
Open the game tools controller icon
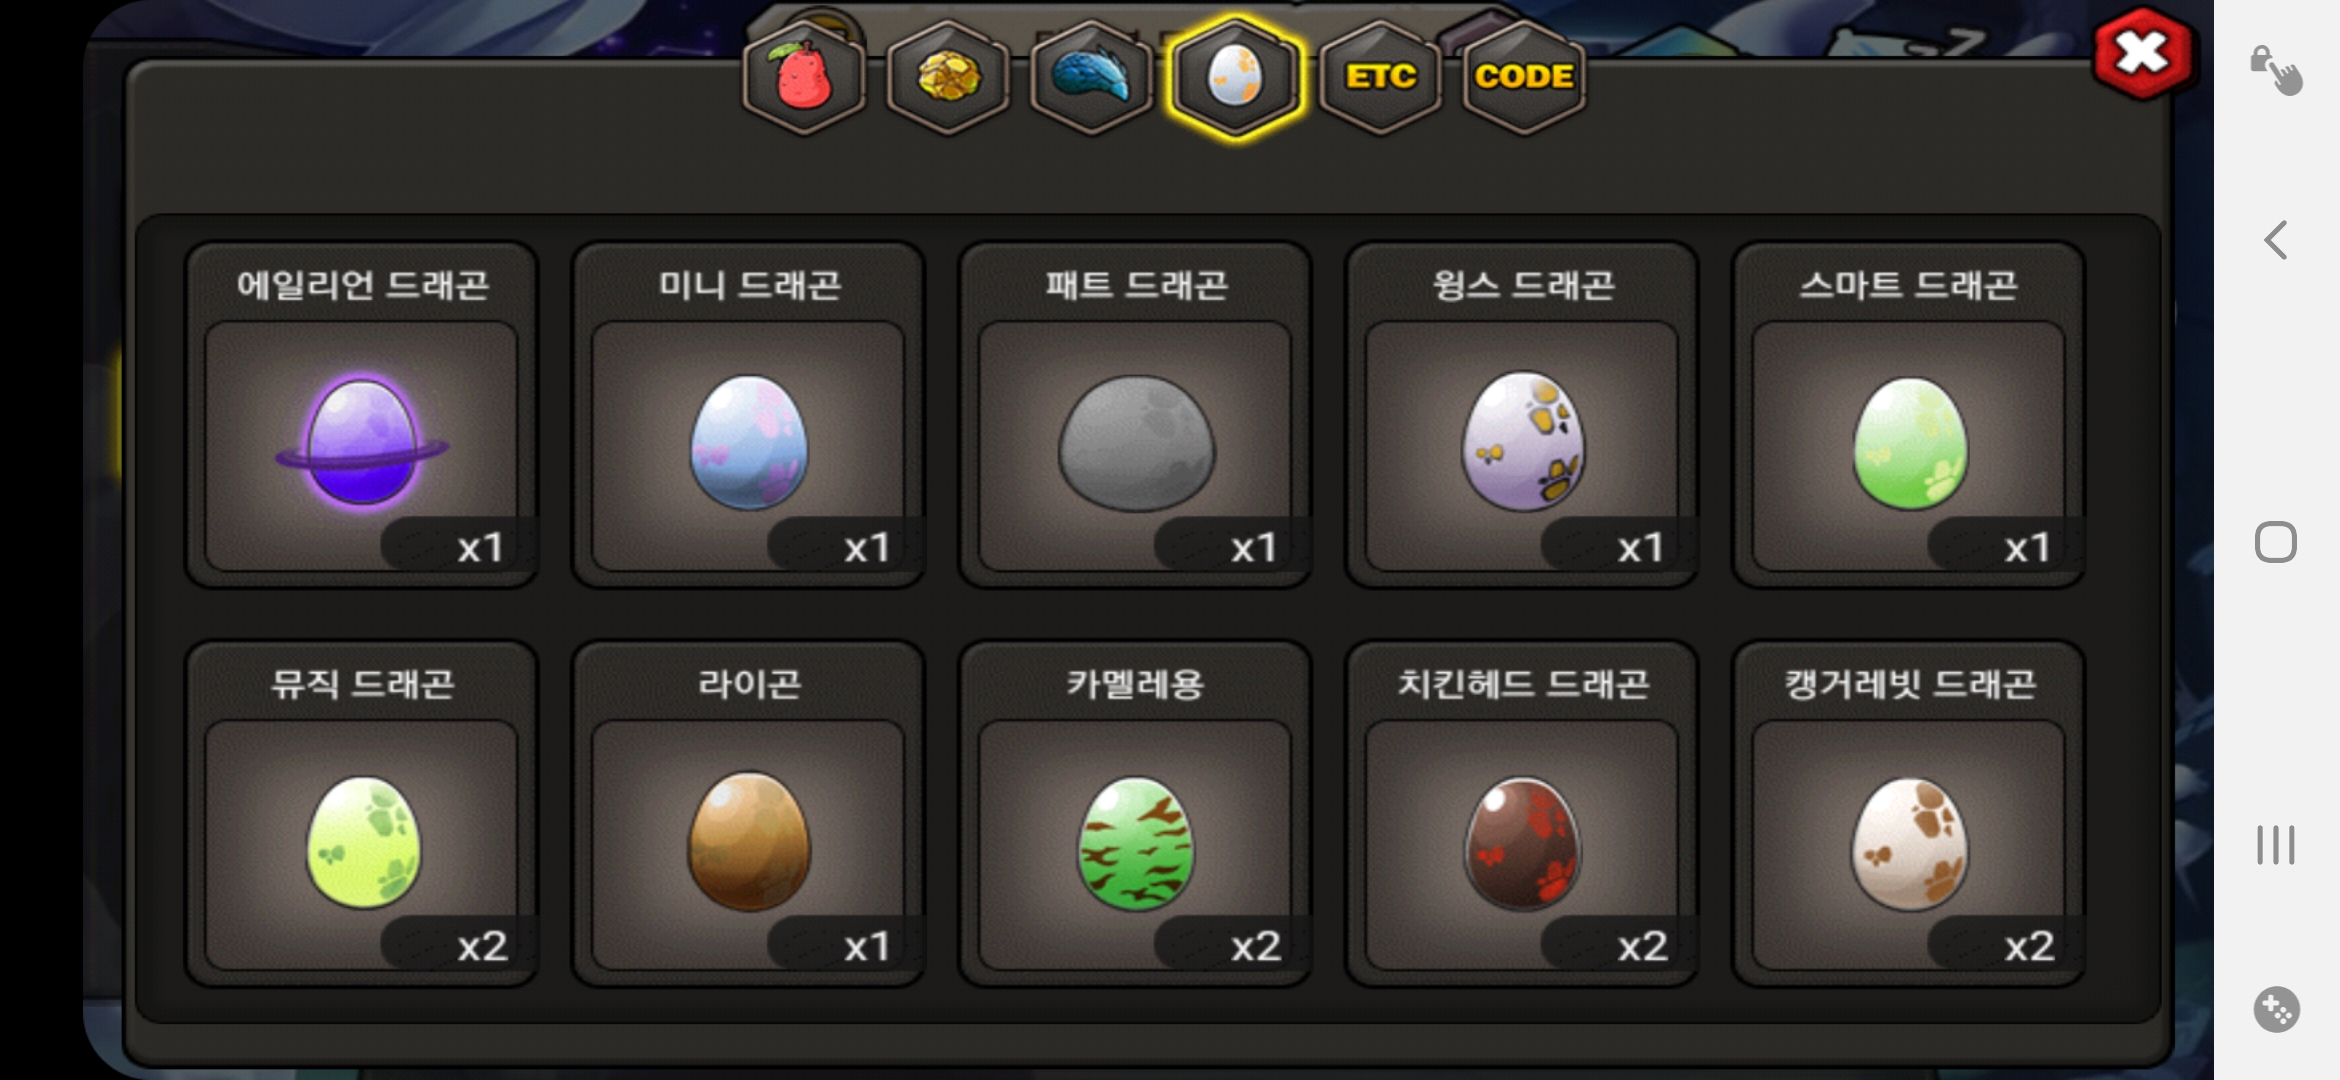click(2276, 1009)
